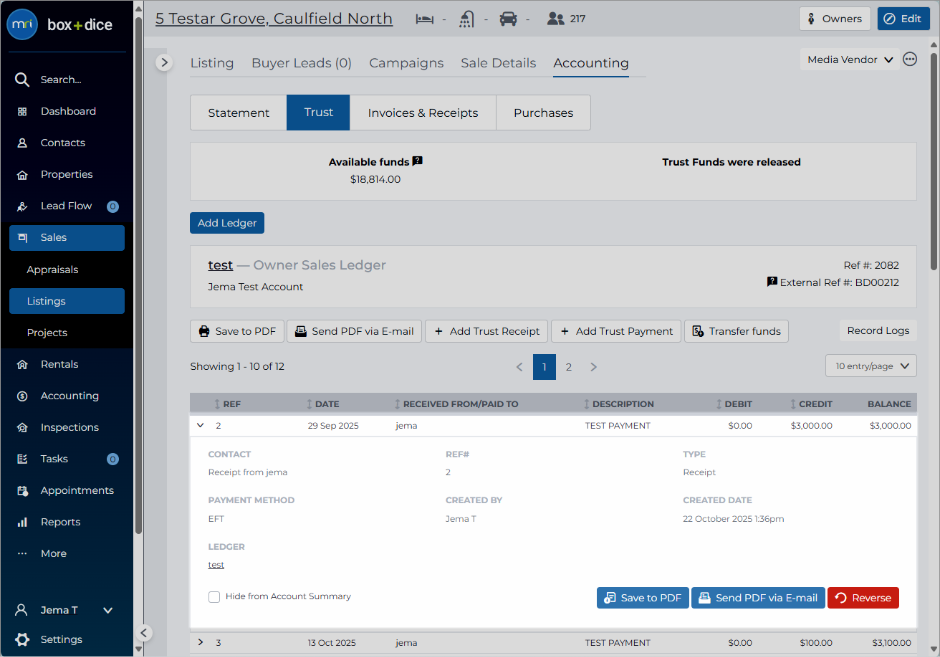Open the Invoices & Receipts sub-tab
This screenshot has width=940, height=657.
(423, 113)
